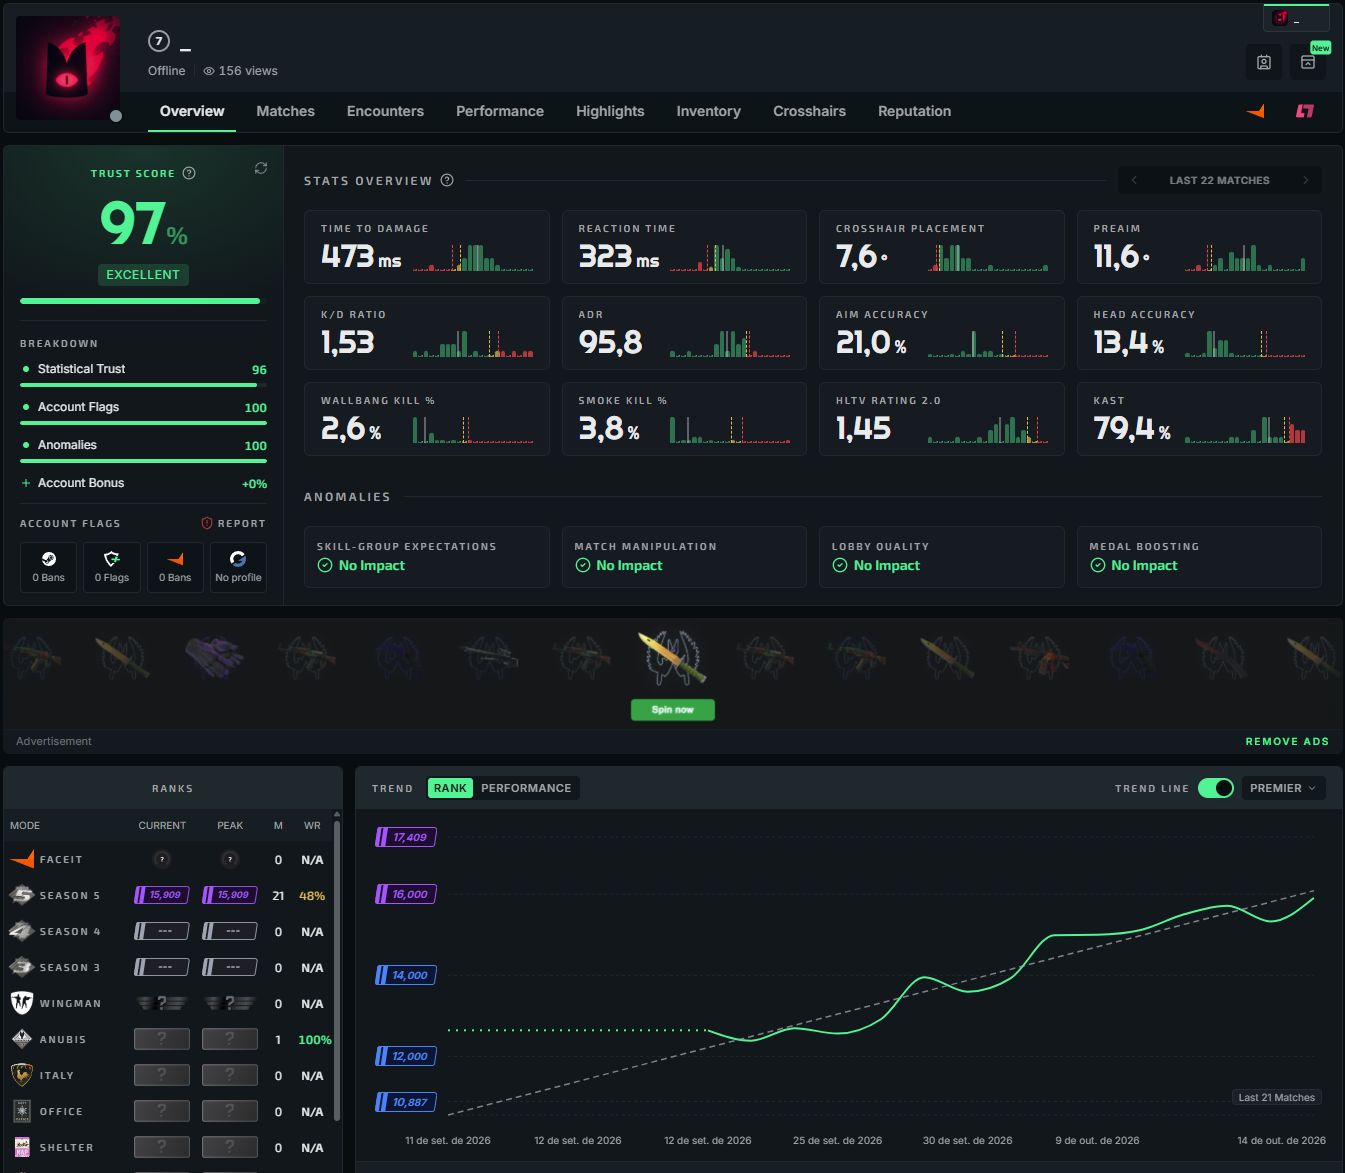Click the KAST stat card
This screenshot has height=1173, width=1345.
click(1199, 419)
